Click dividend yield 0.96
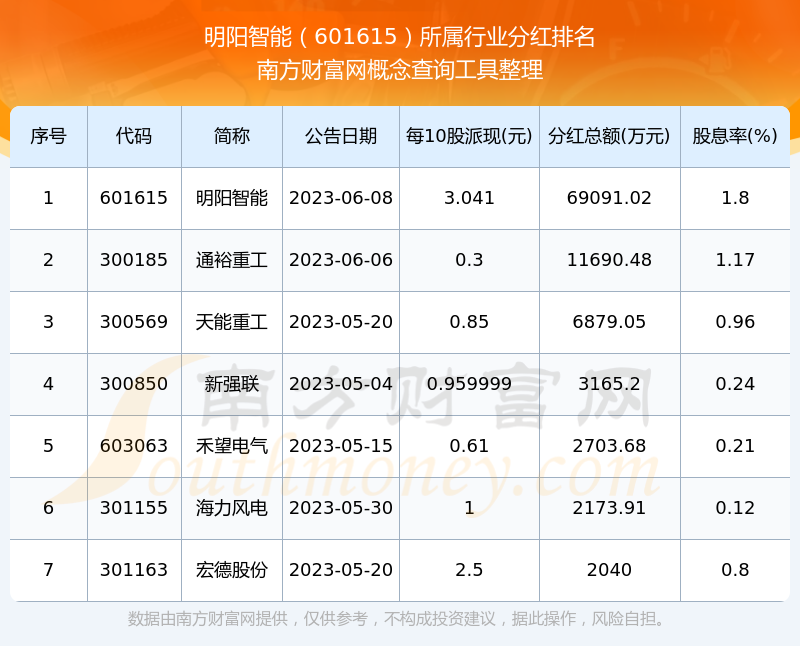The width and height of the screenshot is (800, 646). [x=735, y=322]
